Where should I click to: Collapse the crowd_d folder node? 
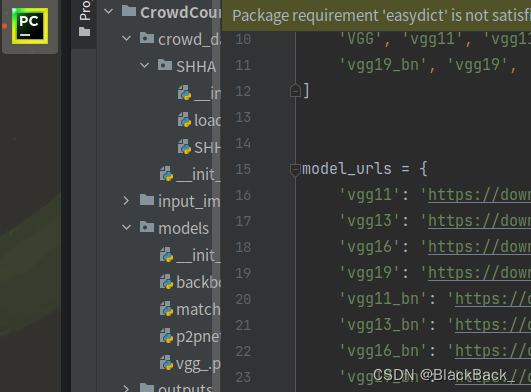(126, 39)
